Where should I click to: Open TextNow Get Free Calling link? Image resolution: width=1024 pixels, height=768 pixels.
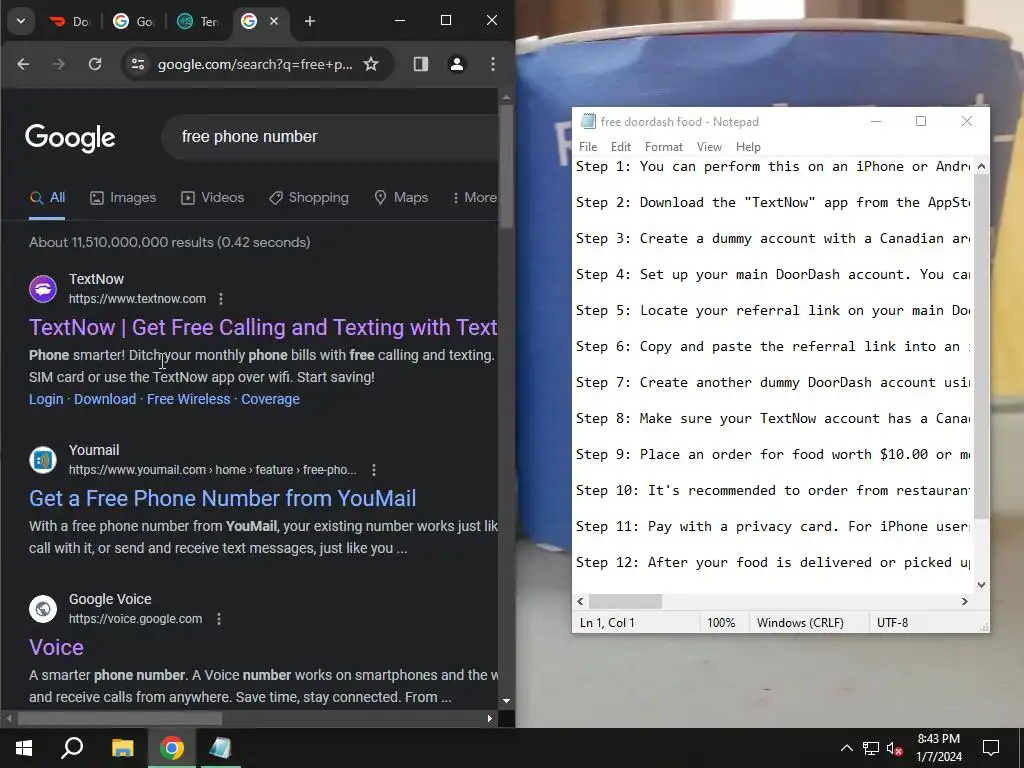[x=263, y=327]
